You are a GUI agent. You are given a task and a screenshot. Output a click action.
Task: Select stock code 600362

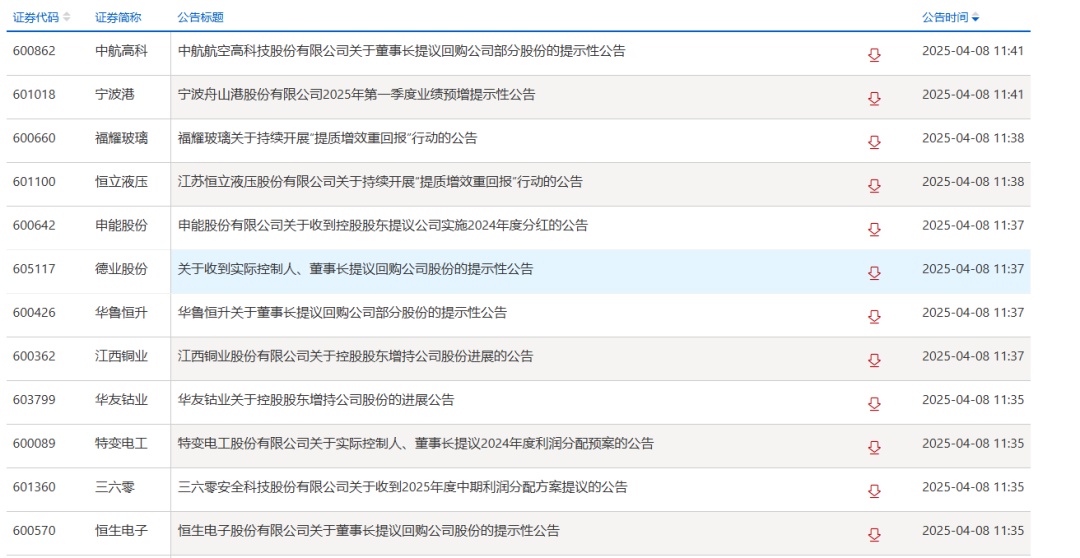click(x=34, y=356)
